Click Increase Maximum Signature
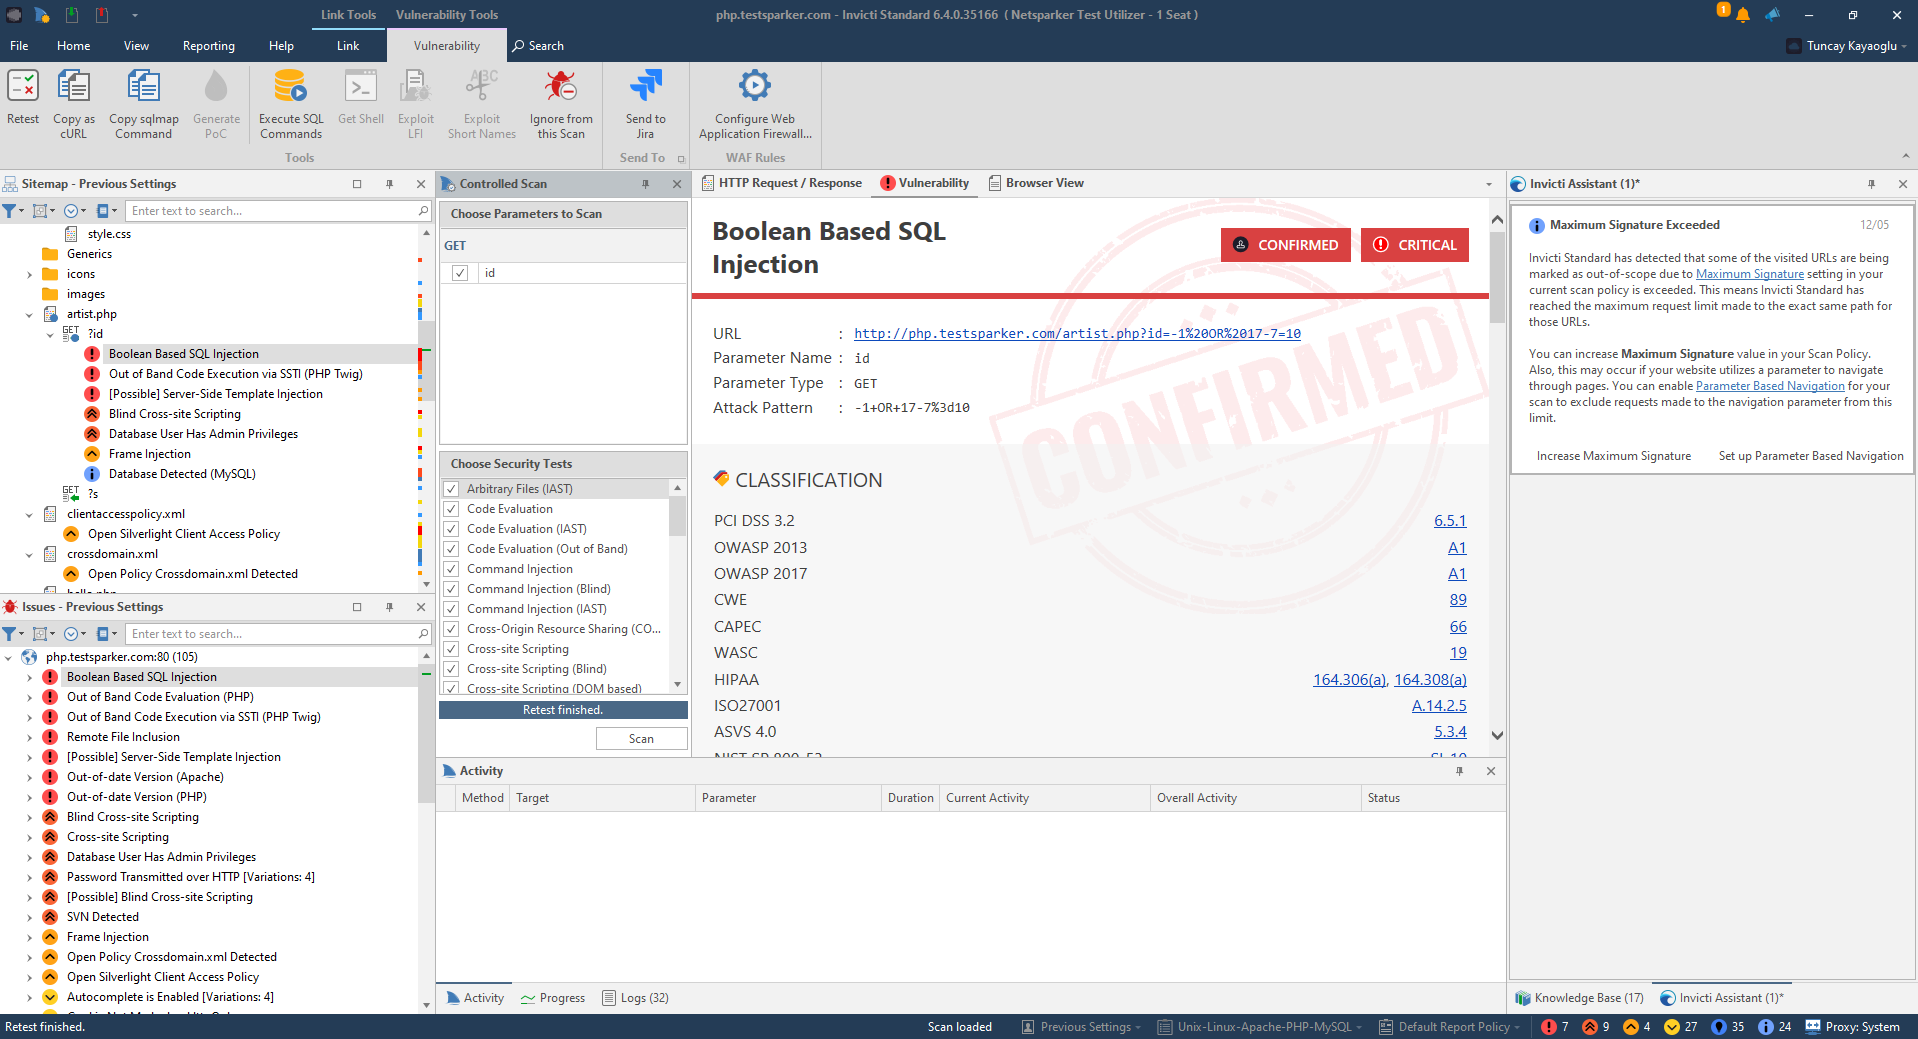The width and height of the screenshot is (1918, 1039). coord(1614,456)
